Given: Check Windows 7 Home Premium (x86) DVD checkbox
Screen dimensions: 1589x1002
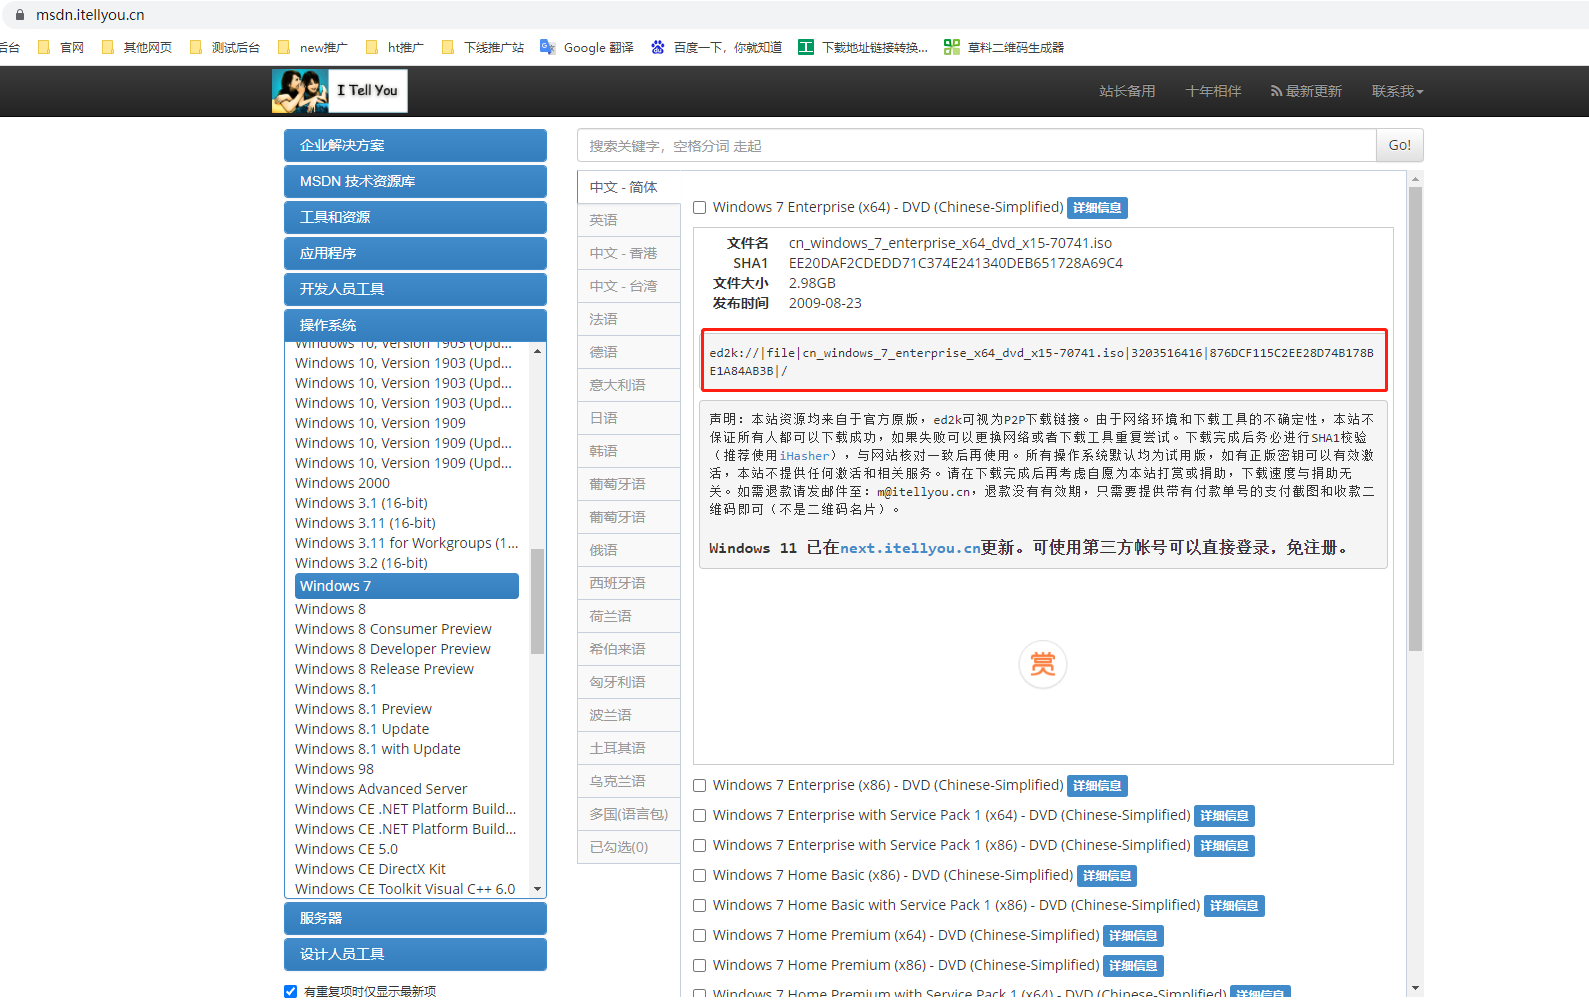Looking at the screenshot, I should coord(700,966).
